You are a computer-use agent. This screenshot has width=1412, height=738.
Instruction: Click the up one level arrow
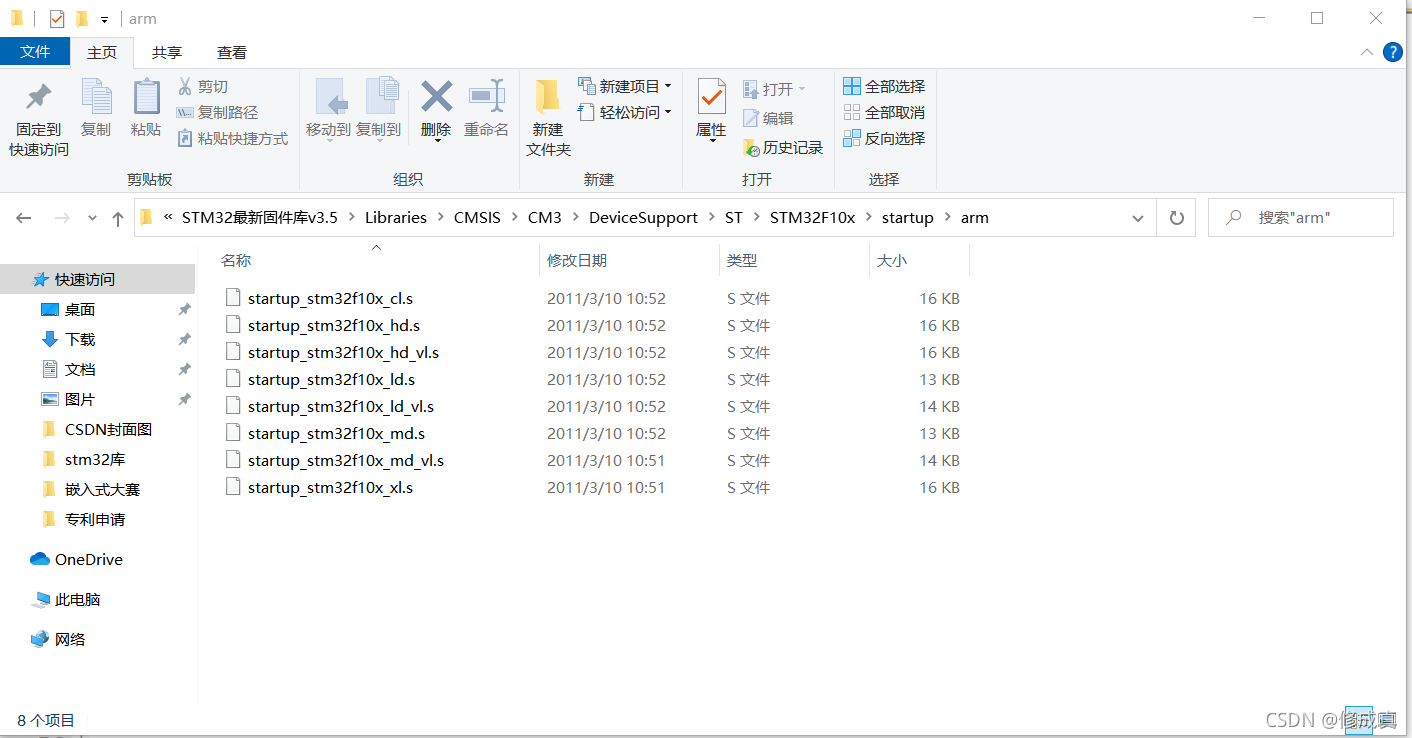(118, 218)
